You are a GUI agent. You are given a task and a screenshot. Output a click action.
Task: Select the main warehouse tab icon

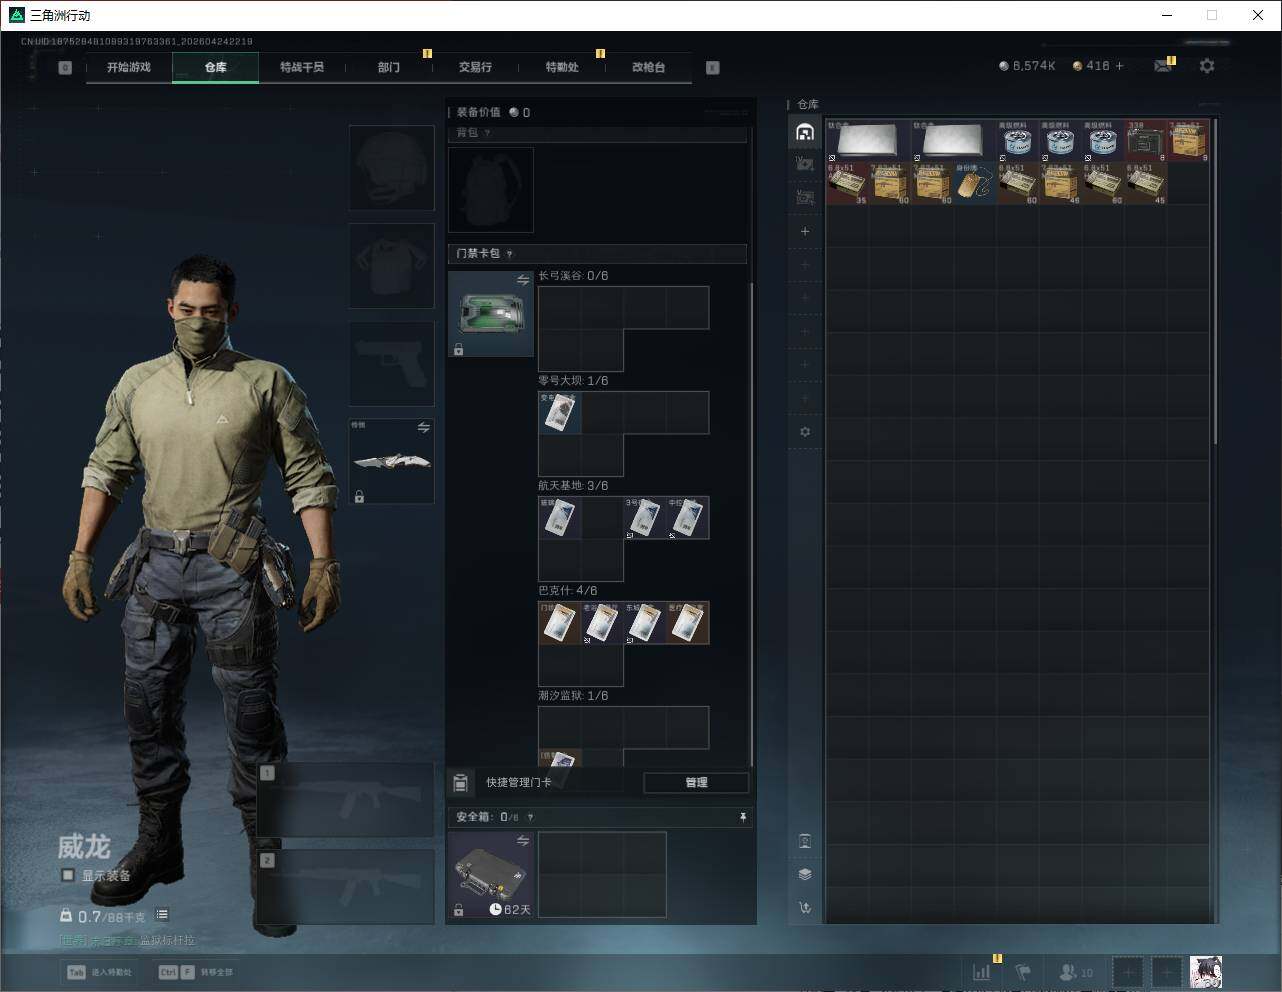[x=805, y=132]
